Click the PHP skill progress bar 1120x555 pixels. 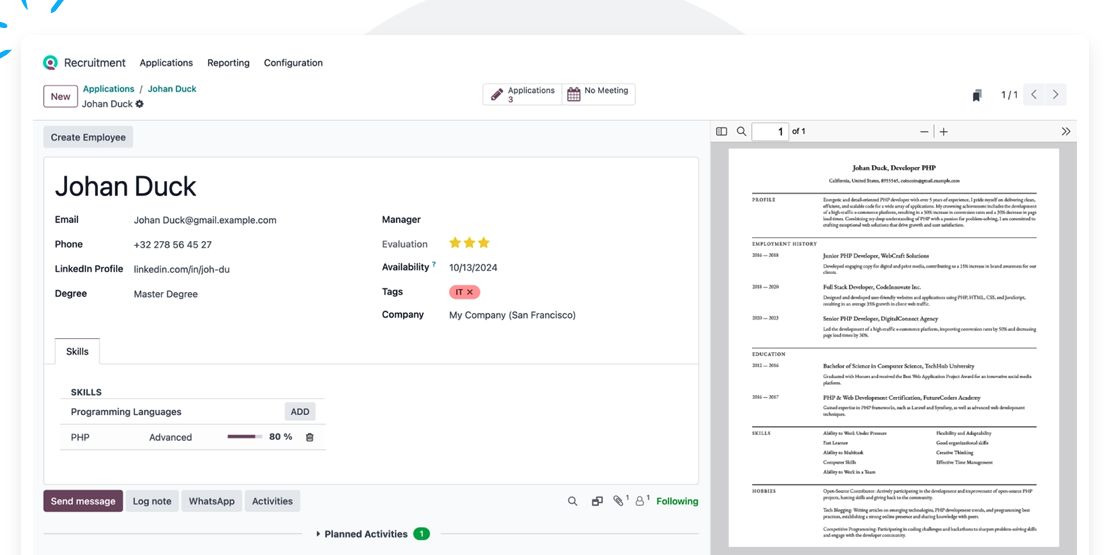245,436
